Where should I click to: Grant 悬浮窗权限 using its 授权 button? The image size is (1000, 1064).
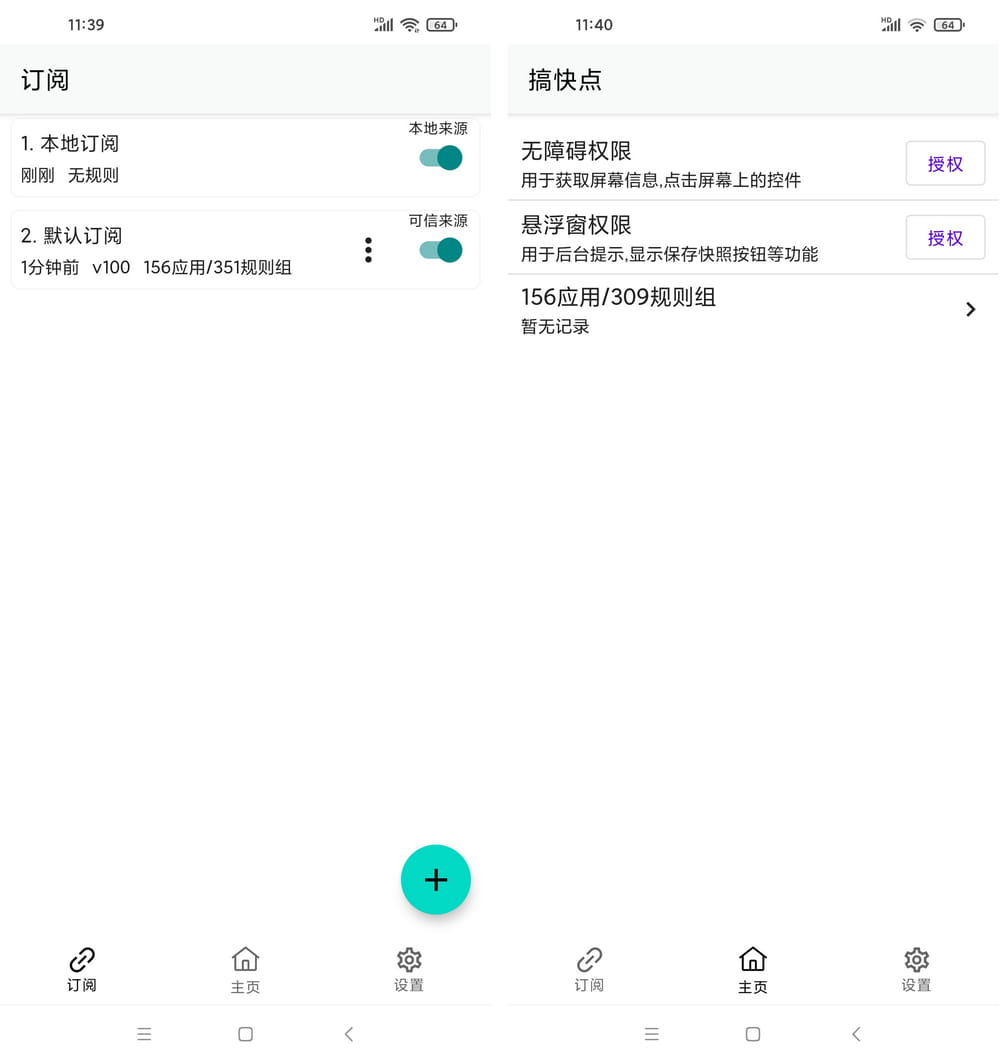pyautogui.click(x=945, y=237)
